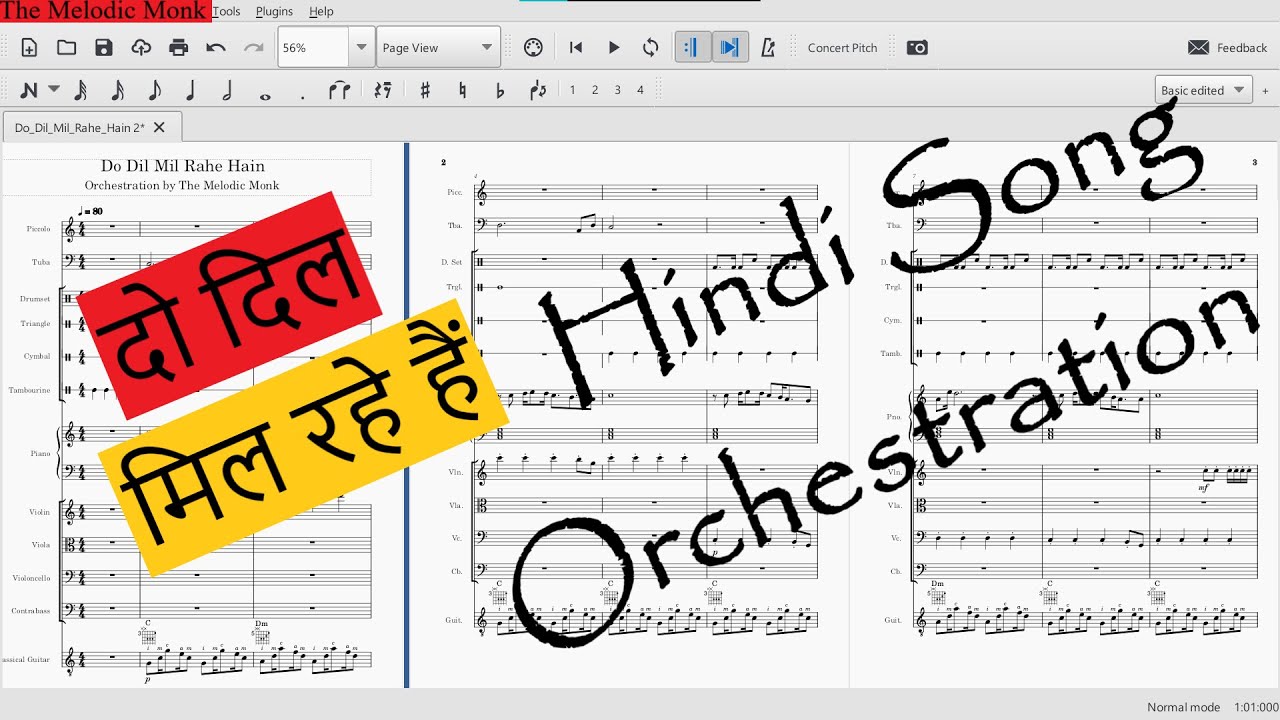Screen dimensions: 1280x720
Task: Start playback with the Play button
Action: [614, 48]
